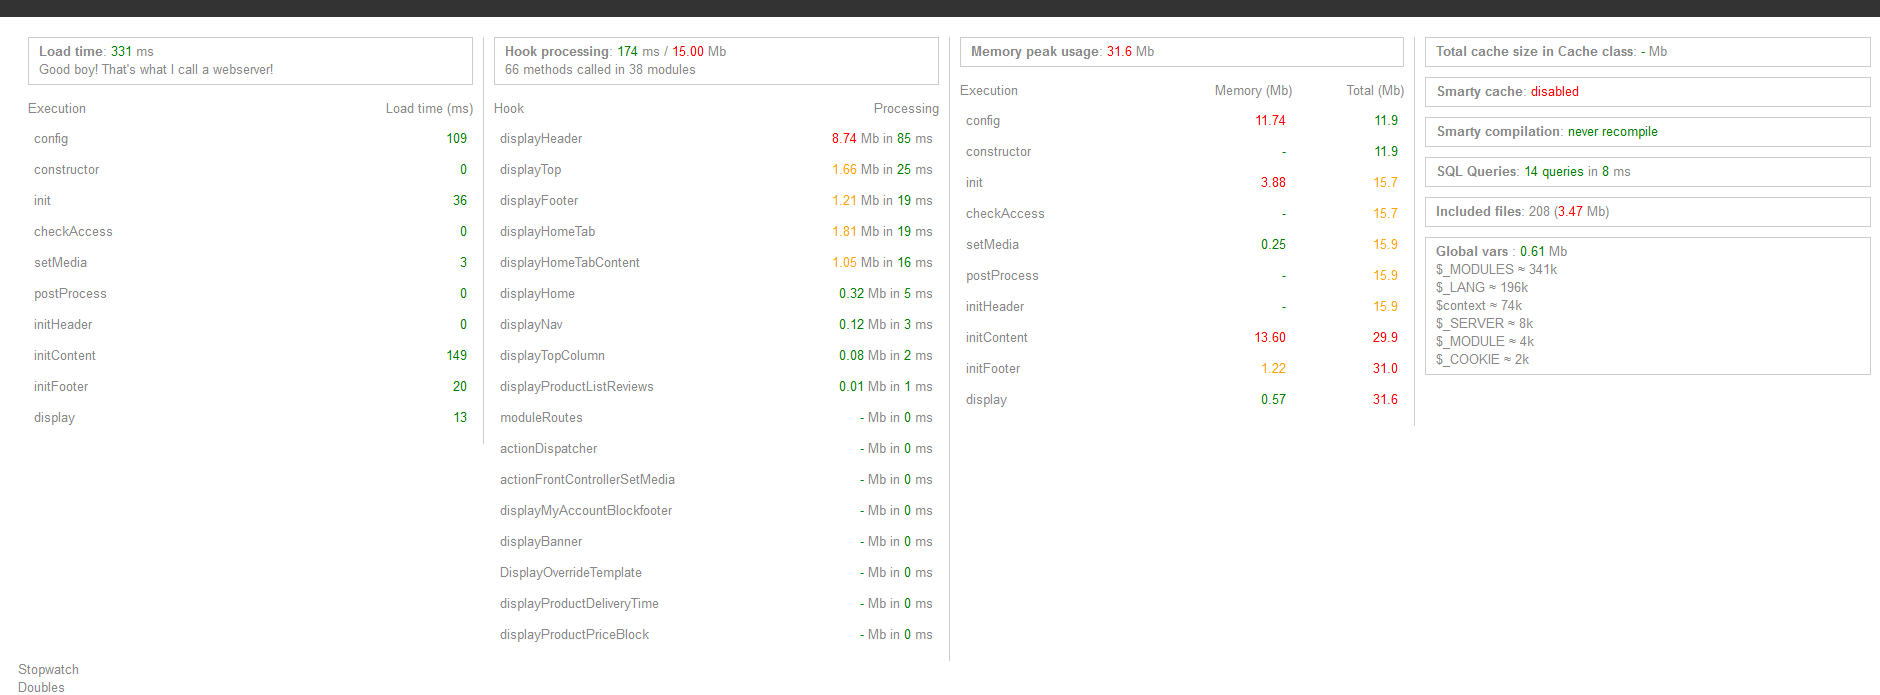Click the Doubles link
The image size is (1880, 695).
coord(41,687)
